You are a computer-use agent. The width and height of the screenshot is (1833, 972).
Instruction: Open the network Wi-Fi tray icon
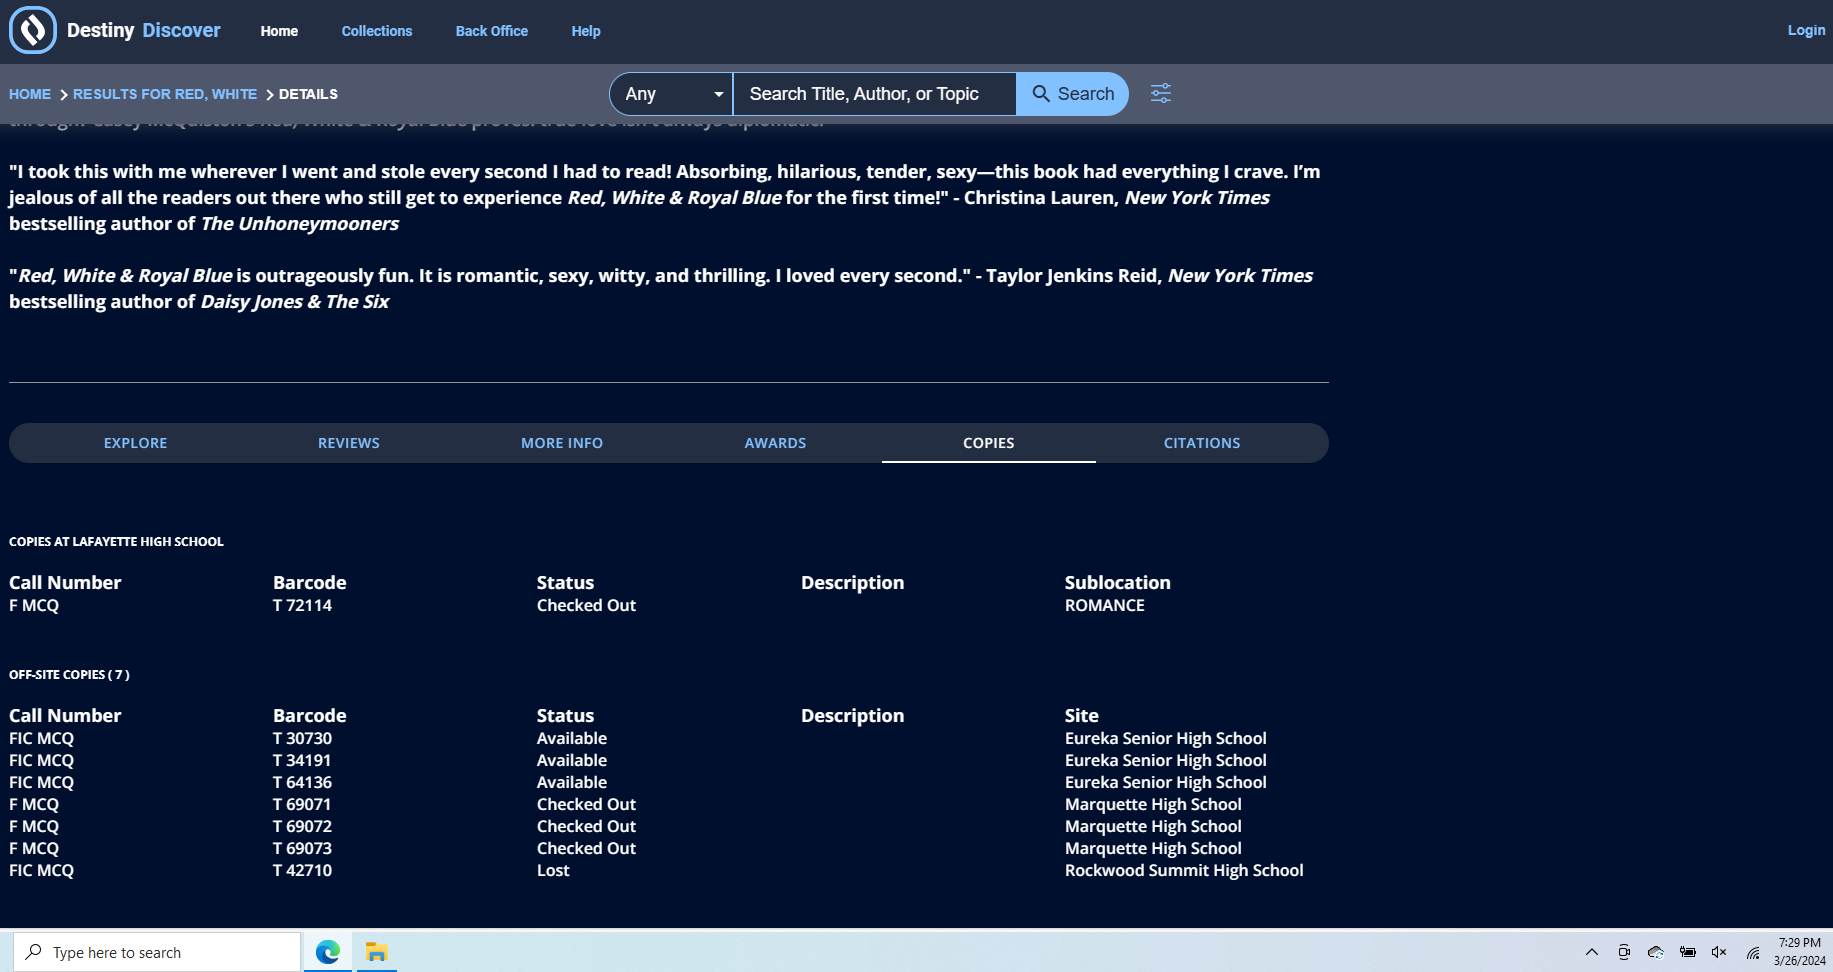(x=1752, y=952)
